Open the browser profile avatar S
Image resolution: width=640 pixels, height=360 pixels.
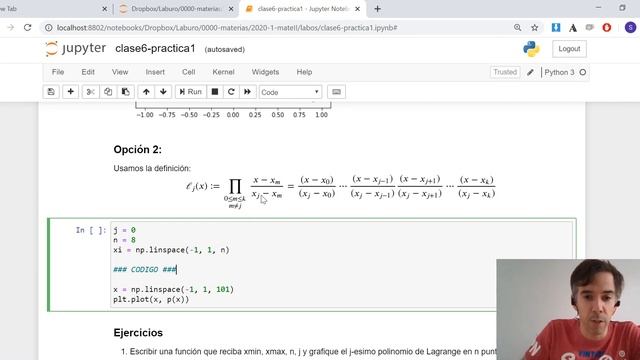click(x=630, y=28)
